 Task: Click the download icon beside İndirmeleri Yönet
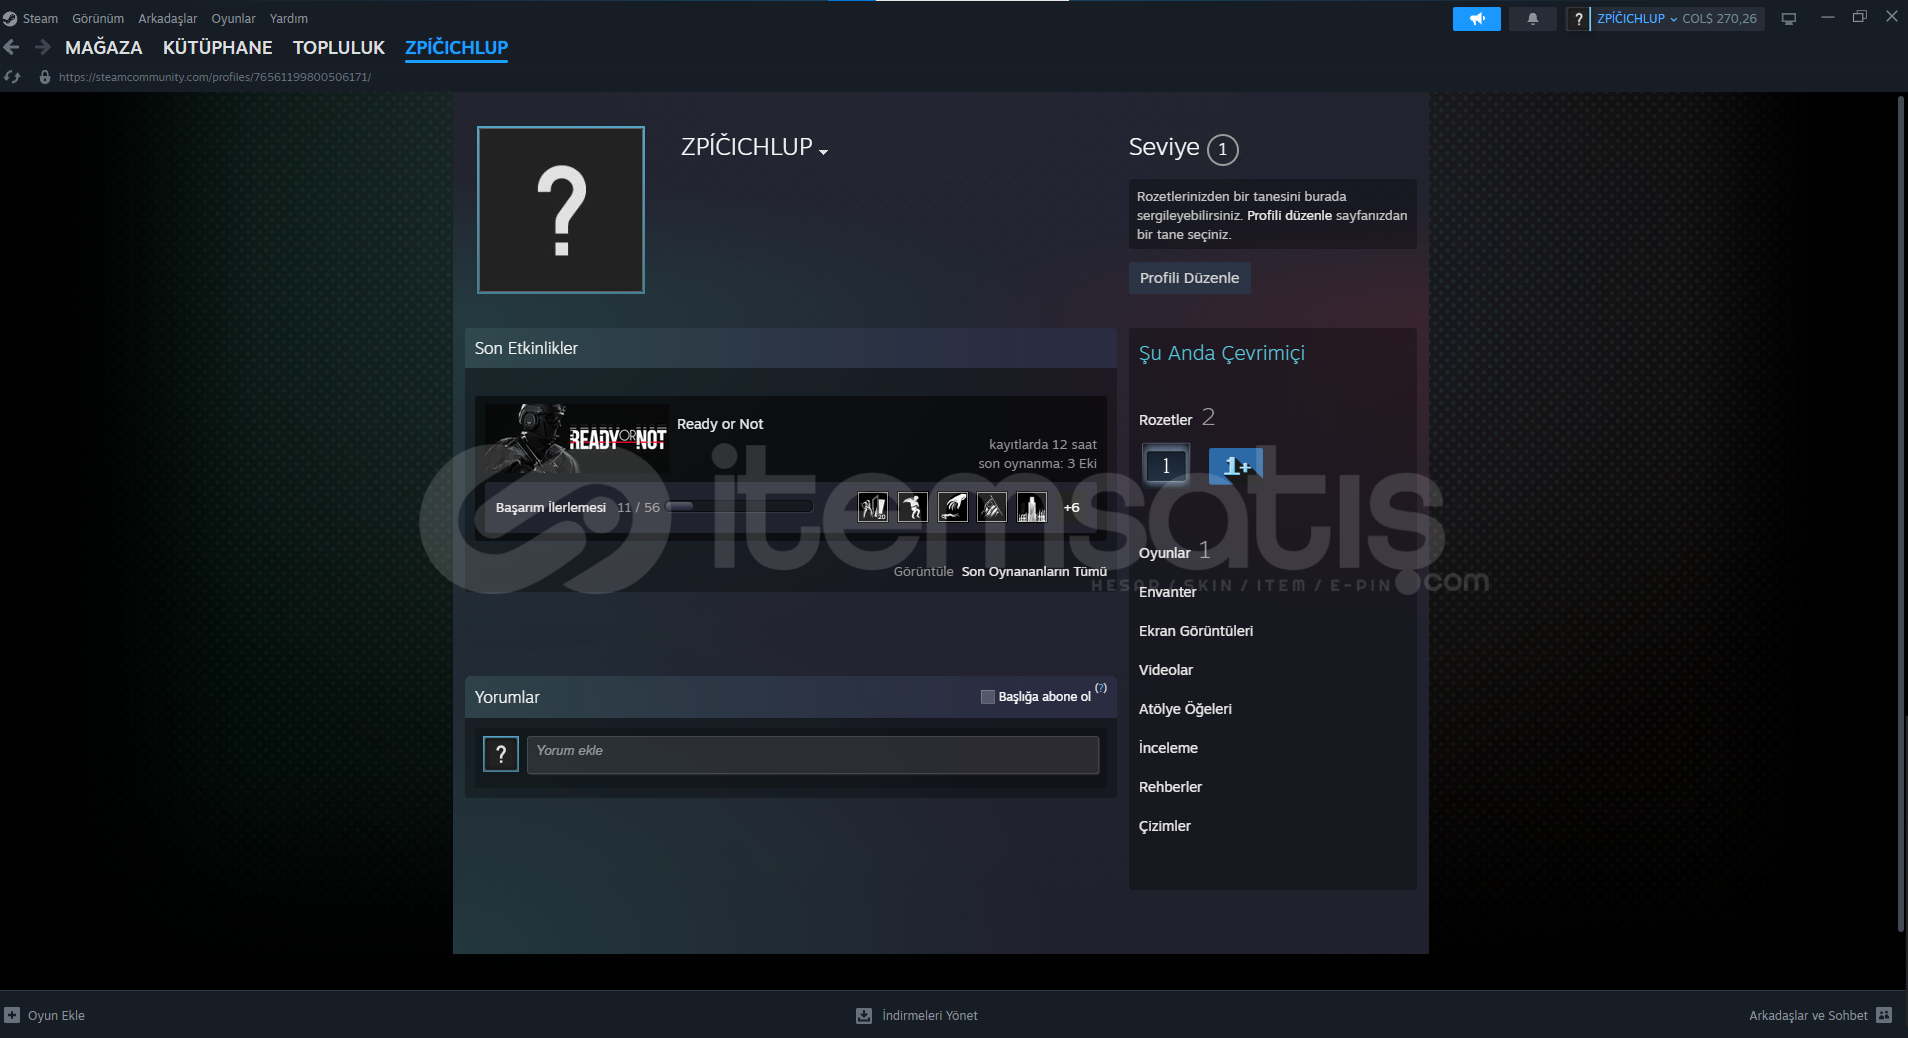864,1016
